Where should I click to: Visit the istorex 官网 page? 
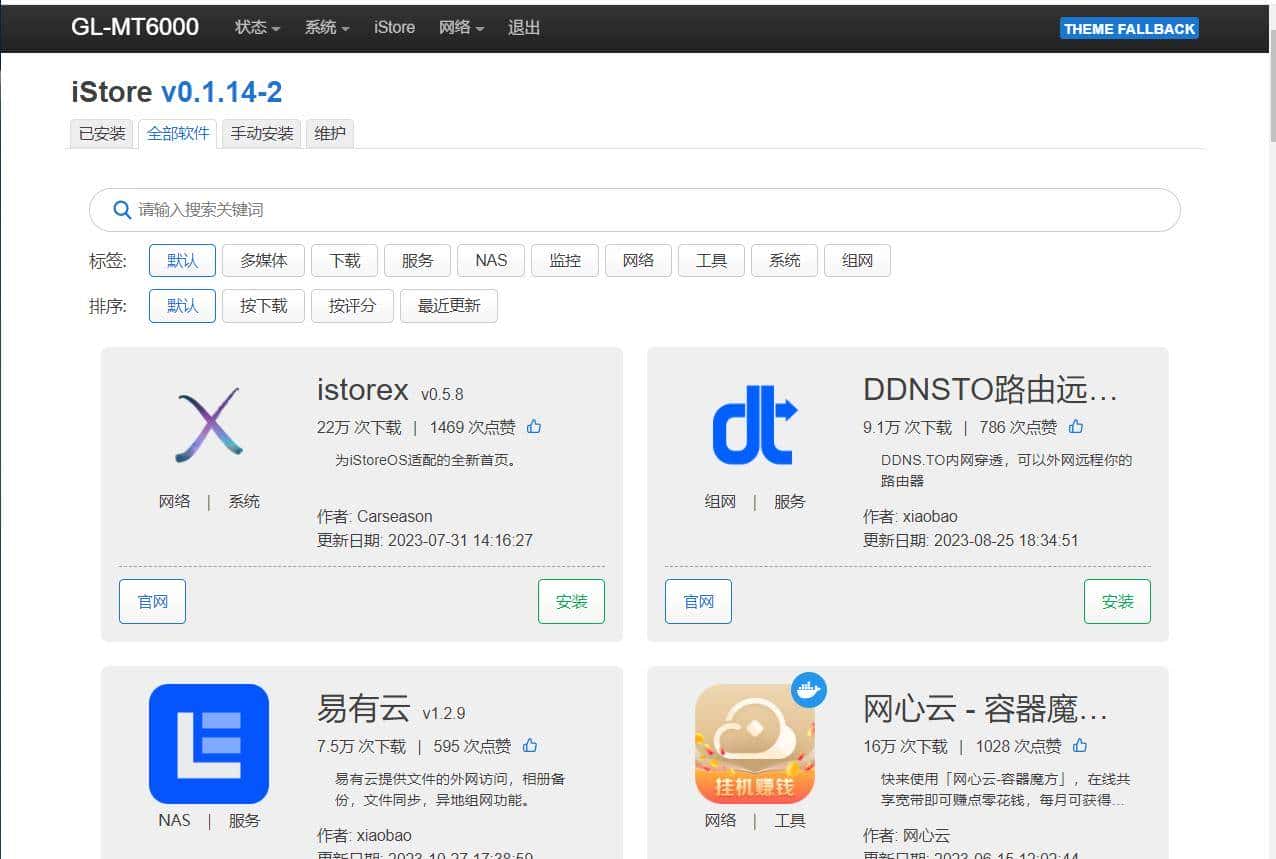[152, 601]
